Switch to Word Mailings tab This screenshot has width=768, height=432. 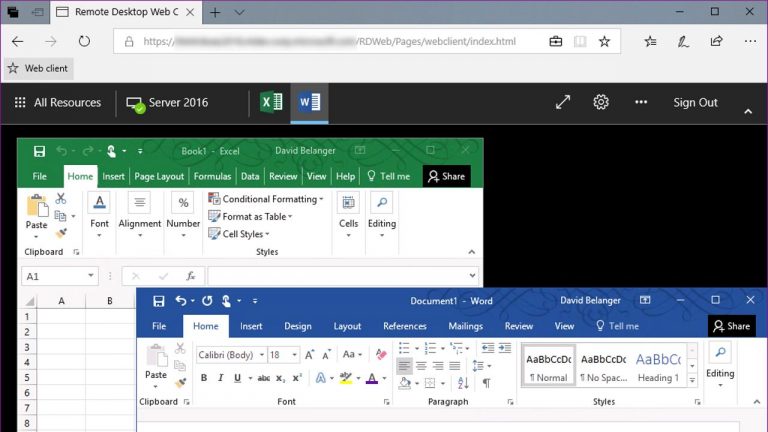[465, 326]
